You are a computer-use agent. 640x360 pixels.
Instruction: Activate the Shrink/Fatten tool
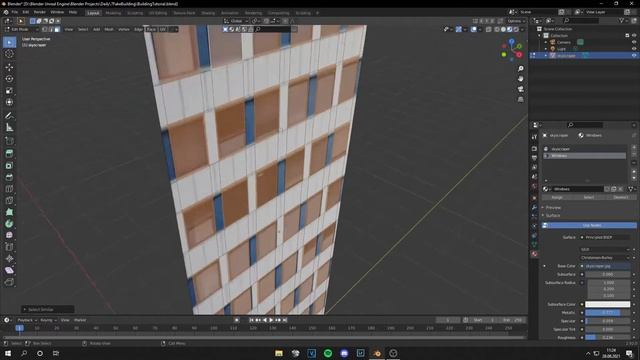pos(9,259)
